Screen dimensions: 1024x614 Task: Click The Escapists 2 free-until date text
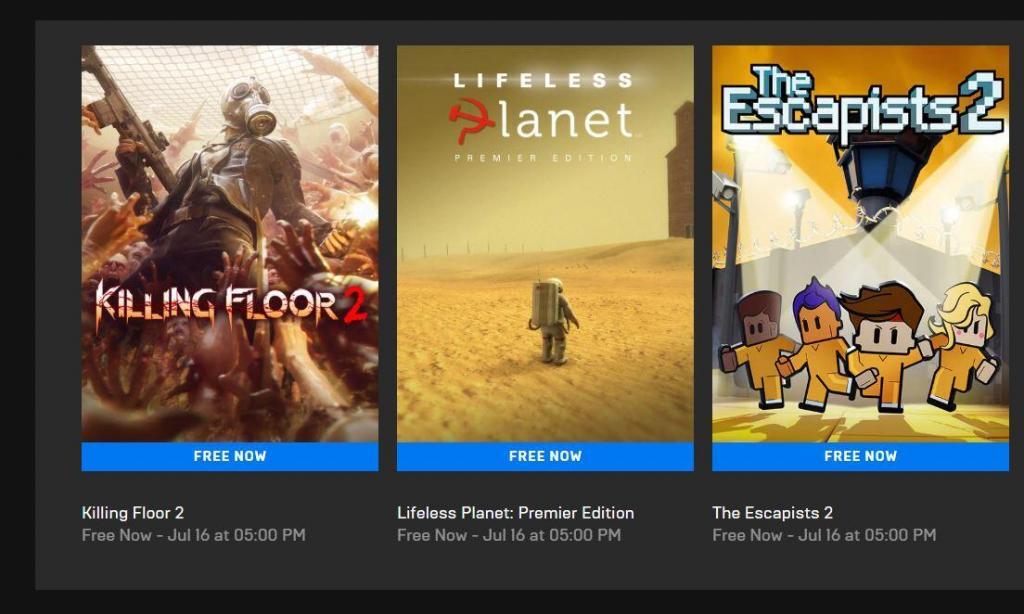(824, 535)
